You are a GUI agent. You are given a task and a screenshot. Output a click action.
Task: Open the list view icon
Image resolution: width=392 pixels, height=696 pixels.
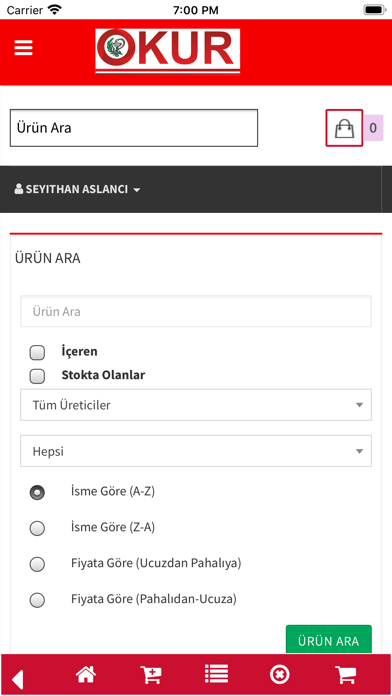[x=216, y=675]
